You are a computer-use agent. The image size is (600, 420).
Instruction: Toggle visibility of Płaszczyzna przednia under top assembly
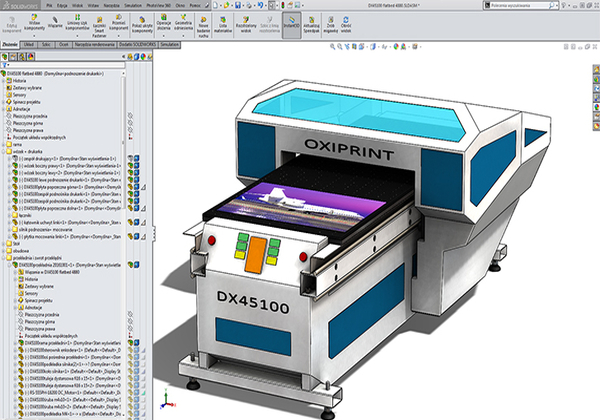(130, 116)
